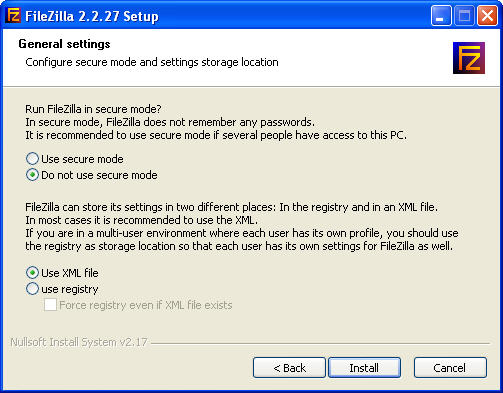The image size is (503, 393).
Task: Click the General settings heading
Action: (64, 44)
